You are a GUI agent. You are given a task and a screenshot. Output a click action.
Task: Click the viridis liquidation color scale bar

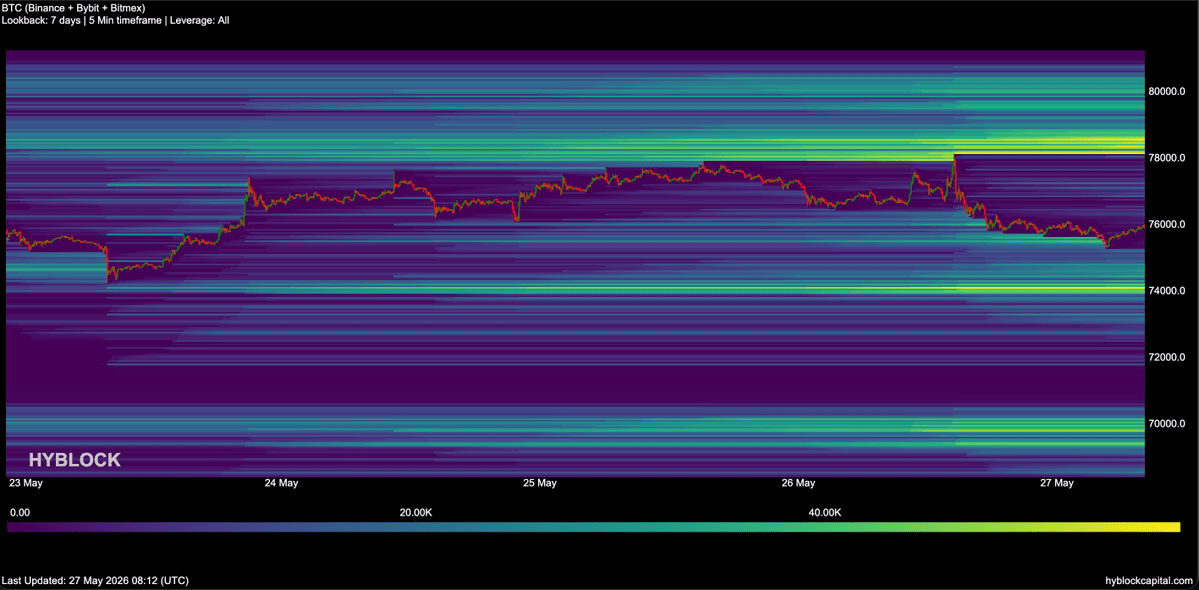point(594,527)
